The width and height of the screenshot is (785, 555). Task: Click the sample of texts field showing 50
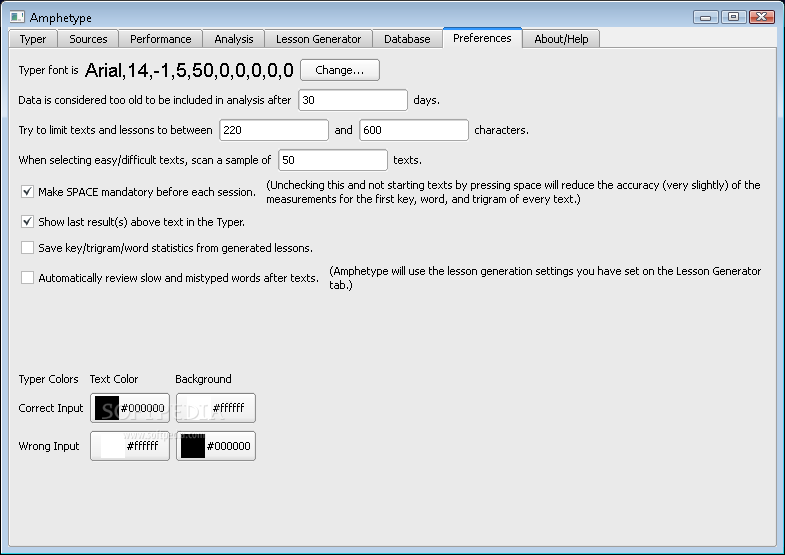333,160
